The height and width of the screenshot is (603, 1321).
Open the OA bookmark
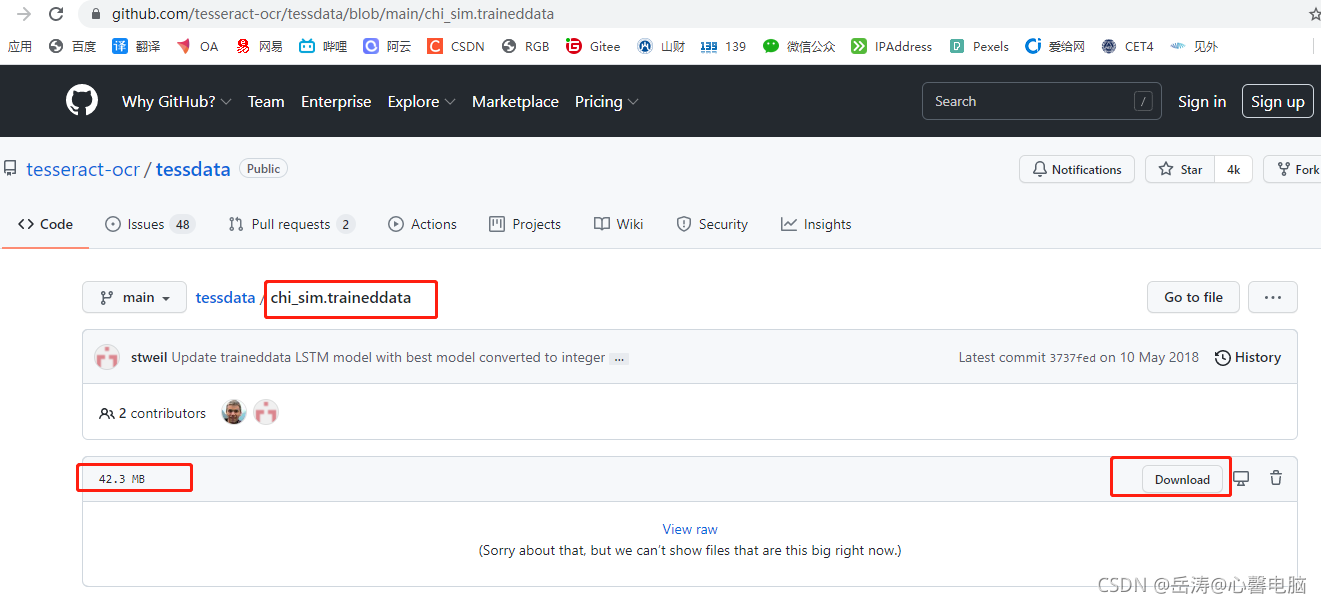197,46
